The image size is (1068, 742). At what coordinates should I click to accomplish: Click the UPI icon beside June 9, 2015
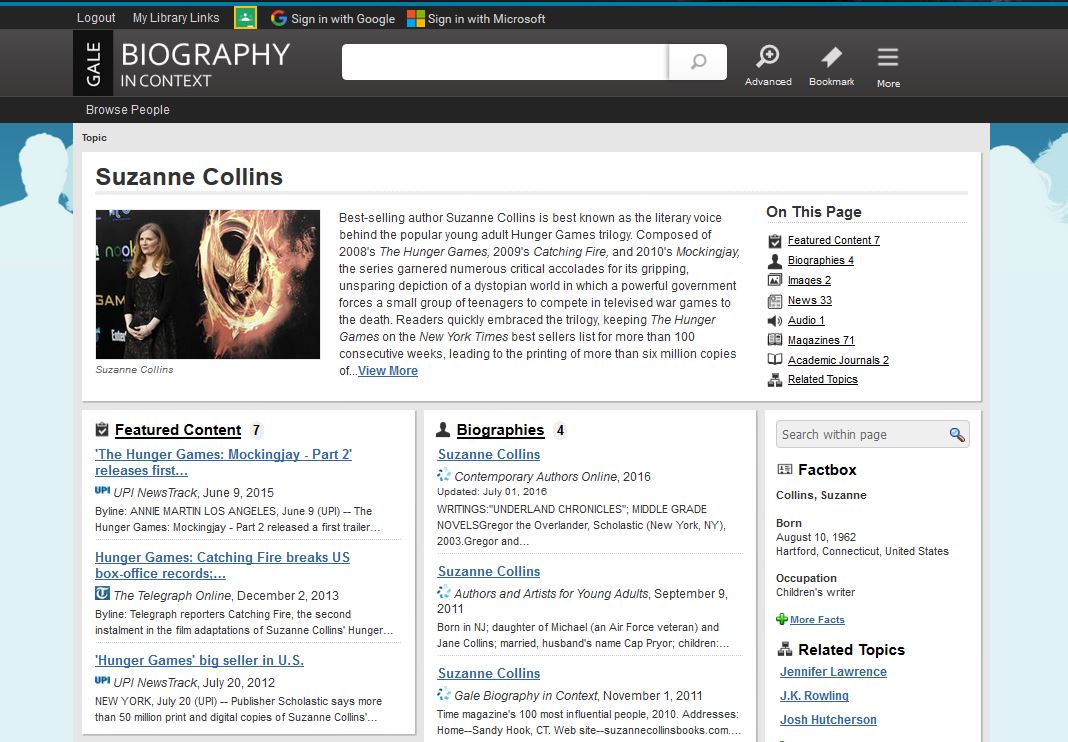point(102,490)
